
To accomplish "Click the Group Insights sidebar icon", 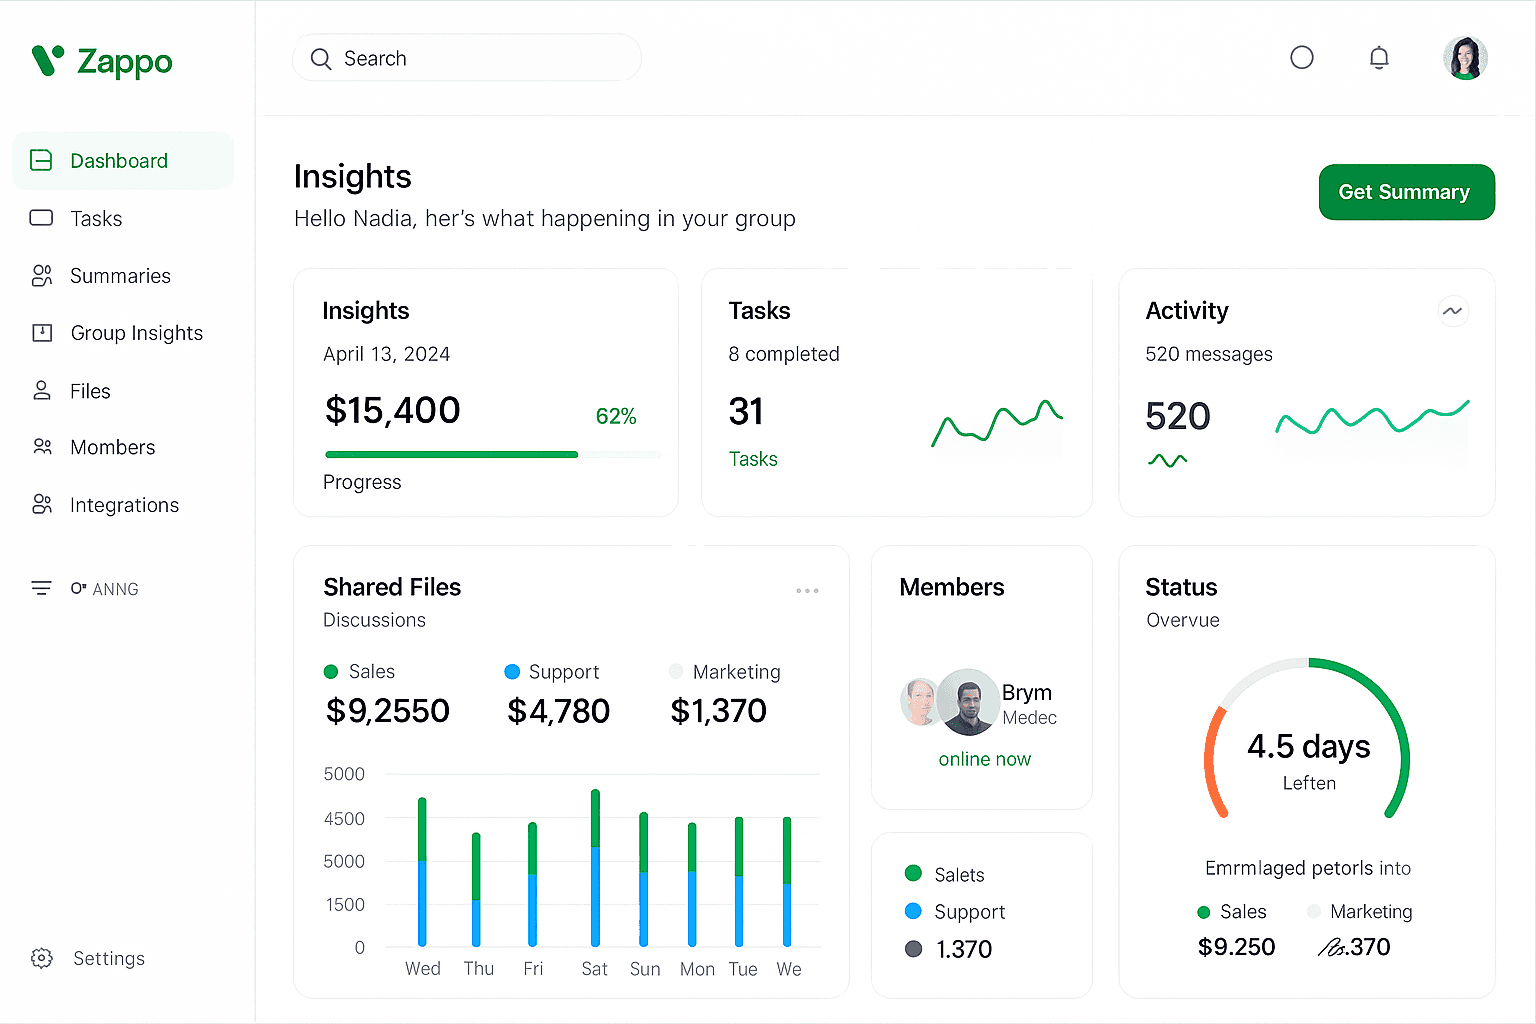I will click(x=42, y=333).
